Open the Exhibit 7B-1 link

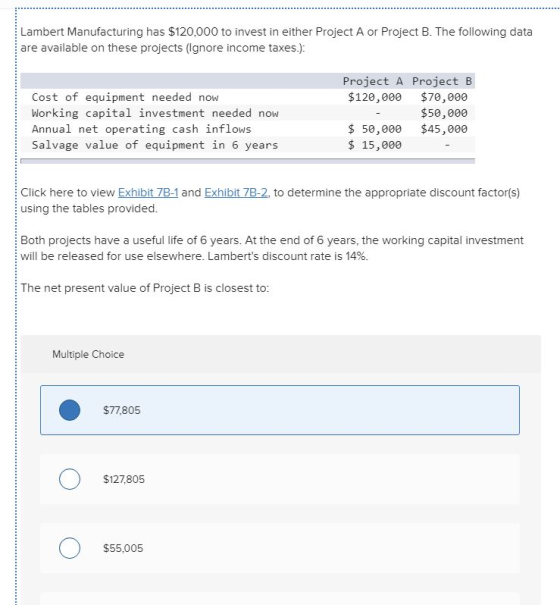click(x=148, y=192)
